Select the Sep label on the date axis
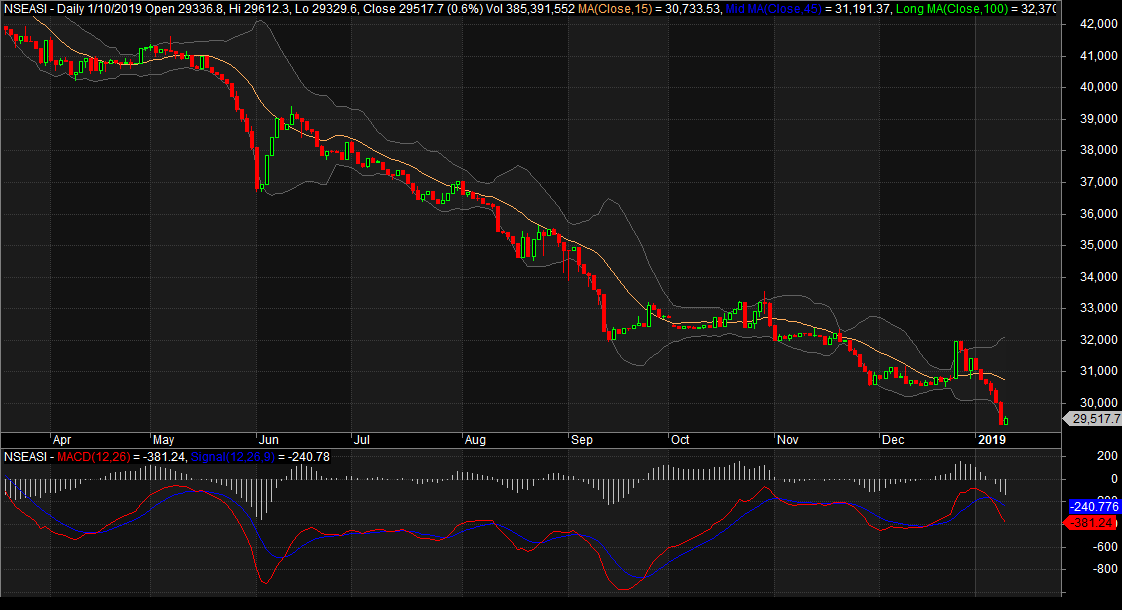The image size is (1122, 610). [582, 440]
